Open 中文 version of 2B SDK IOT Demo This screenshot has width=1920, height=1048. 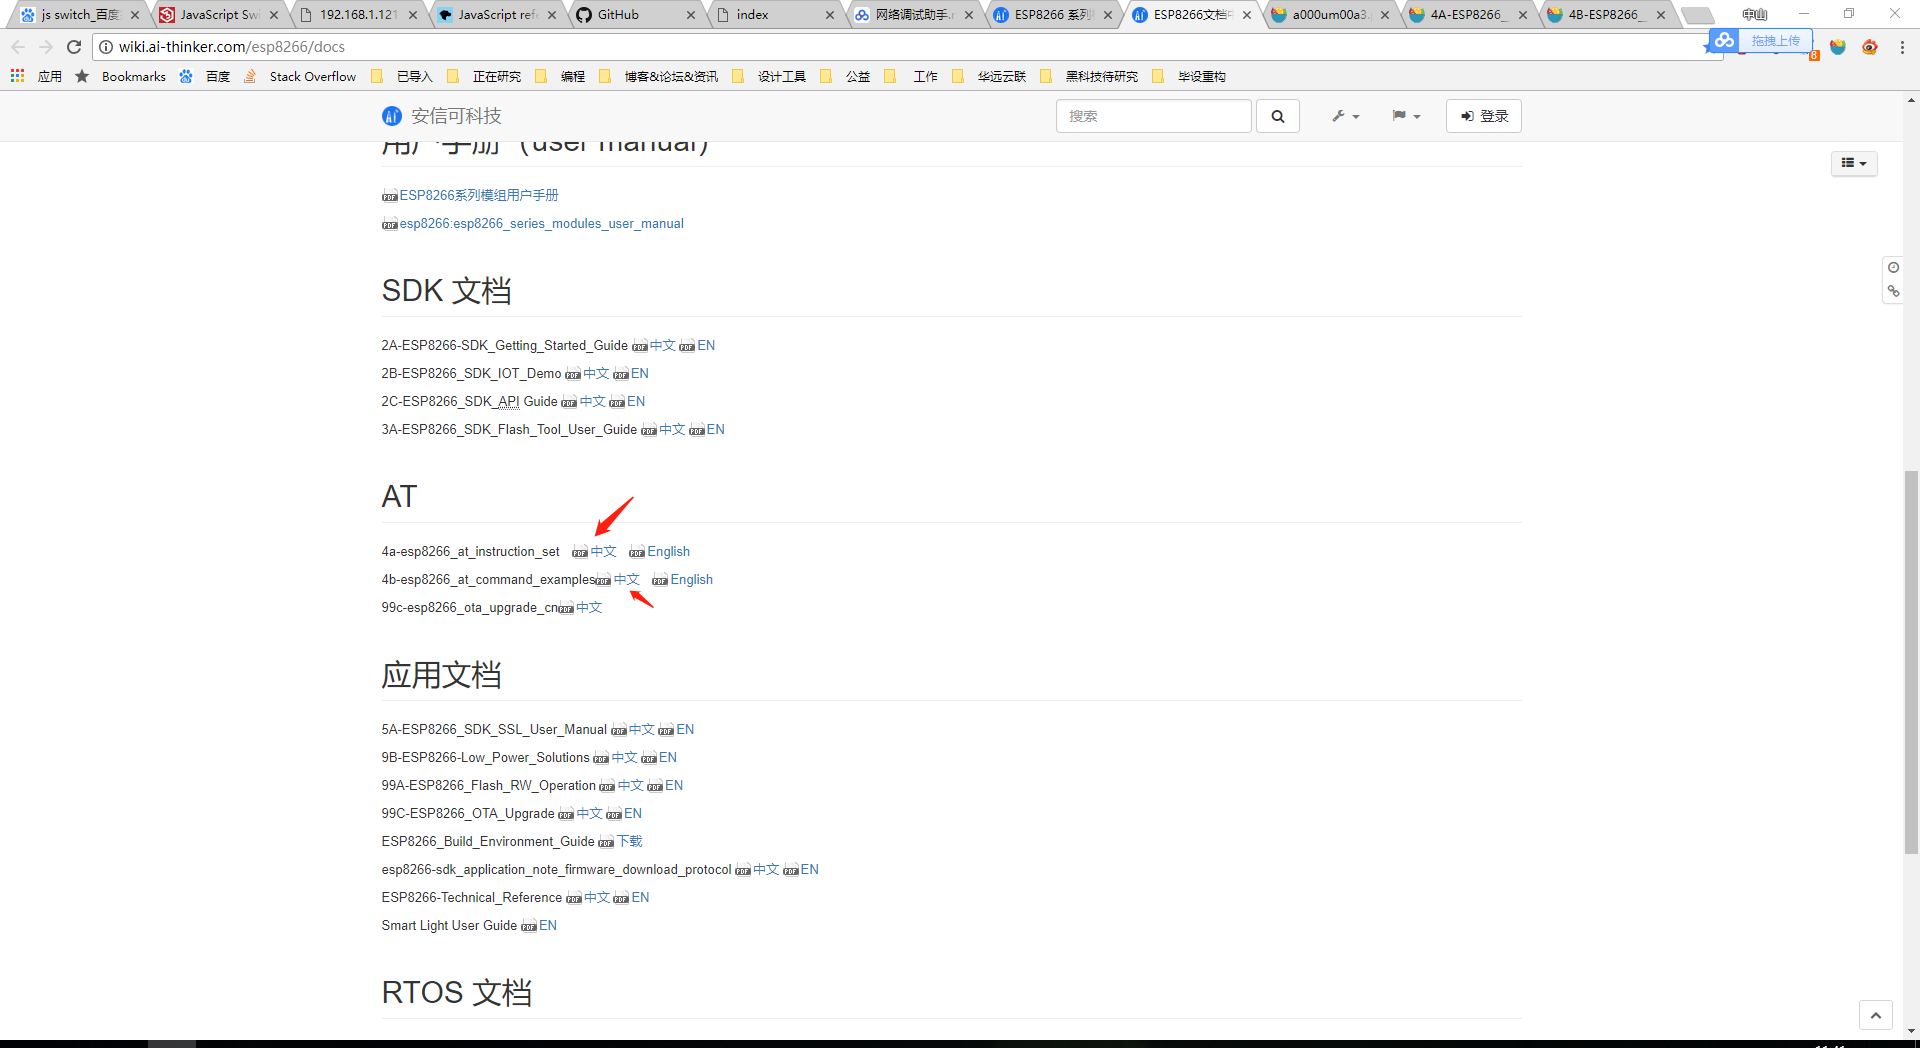(x=596, y=373)
